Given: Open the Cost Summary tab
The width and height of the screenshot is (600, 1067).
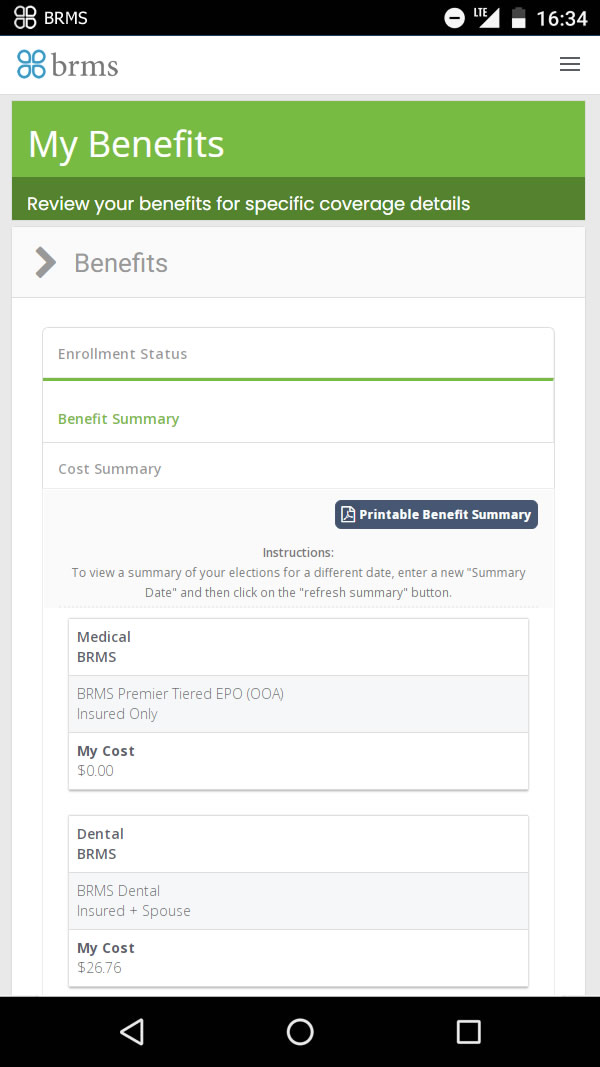Looking at the screenshot, I should tap(109, 469).
